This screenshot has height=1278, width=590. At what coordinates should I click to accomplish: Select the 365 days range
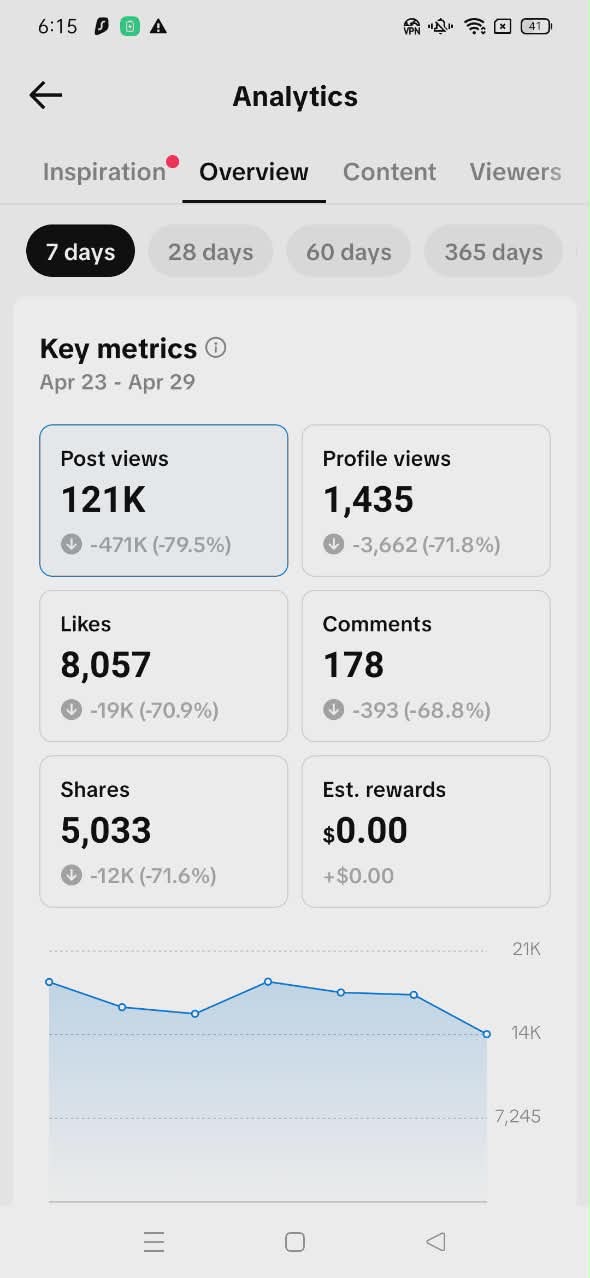(494, 251)
